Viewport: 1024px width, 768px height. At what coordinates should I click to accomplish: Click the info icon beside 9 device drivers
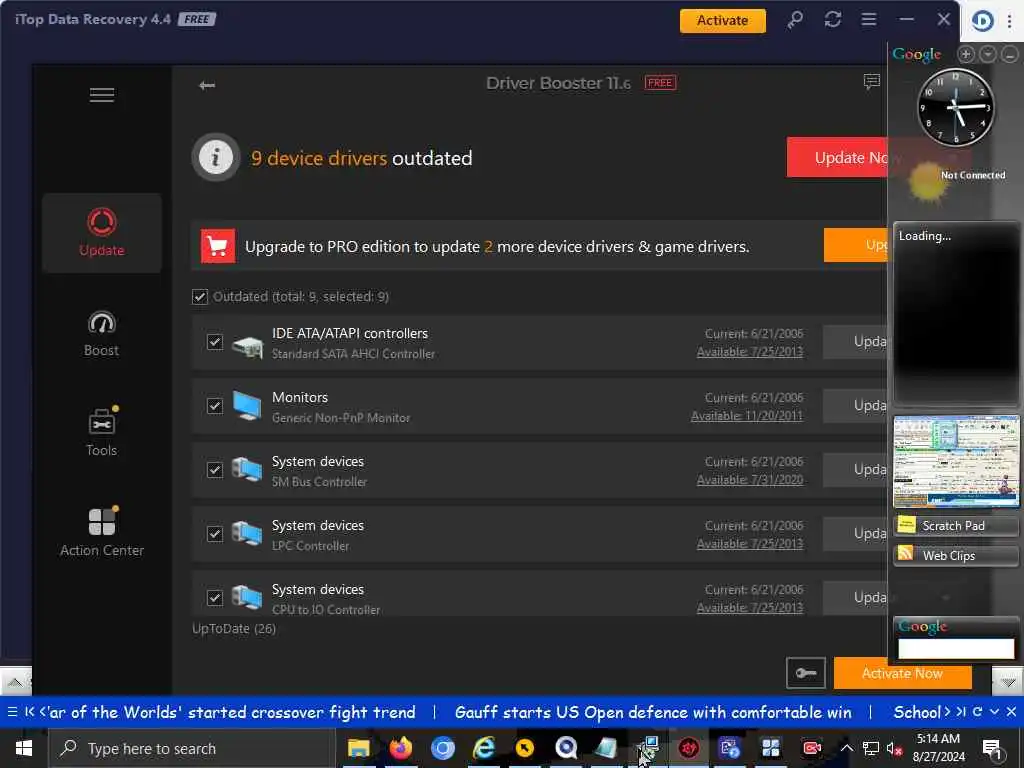coord(216,157)
